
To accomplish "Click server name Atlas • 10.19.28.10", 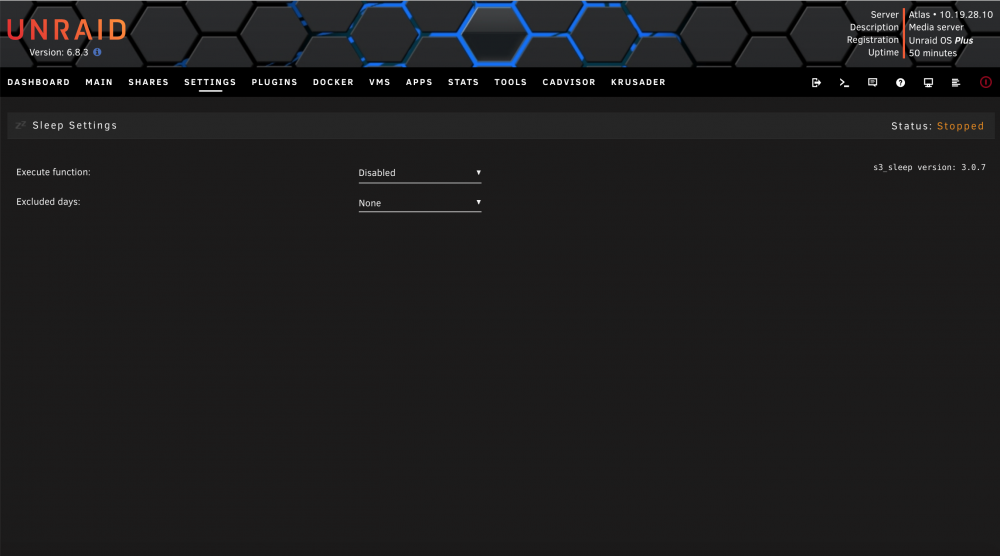I will point(950,15).
